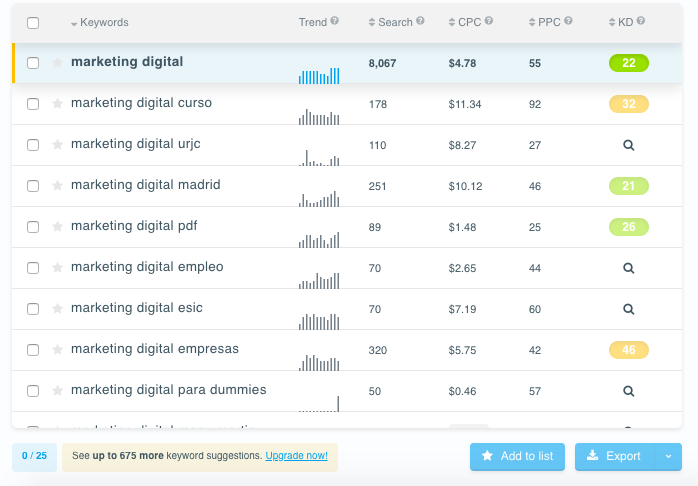Star the 'marketing digital empresas' keyword

click(x=57, y=350)
